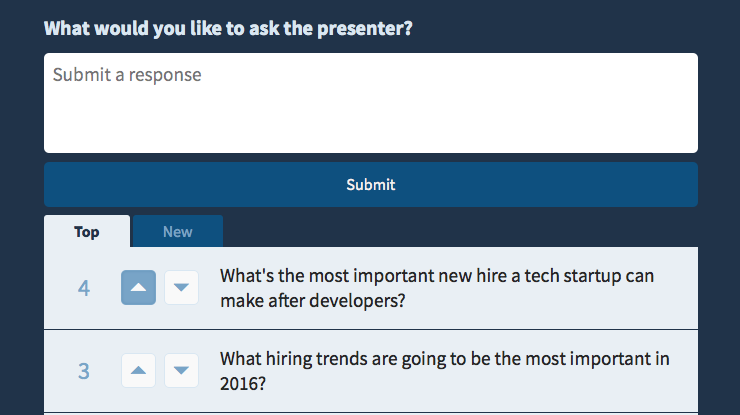
Task: Click the down triangle next to count 3
Action: pos(181,371)
